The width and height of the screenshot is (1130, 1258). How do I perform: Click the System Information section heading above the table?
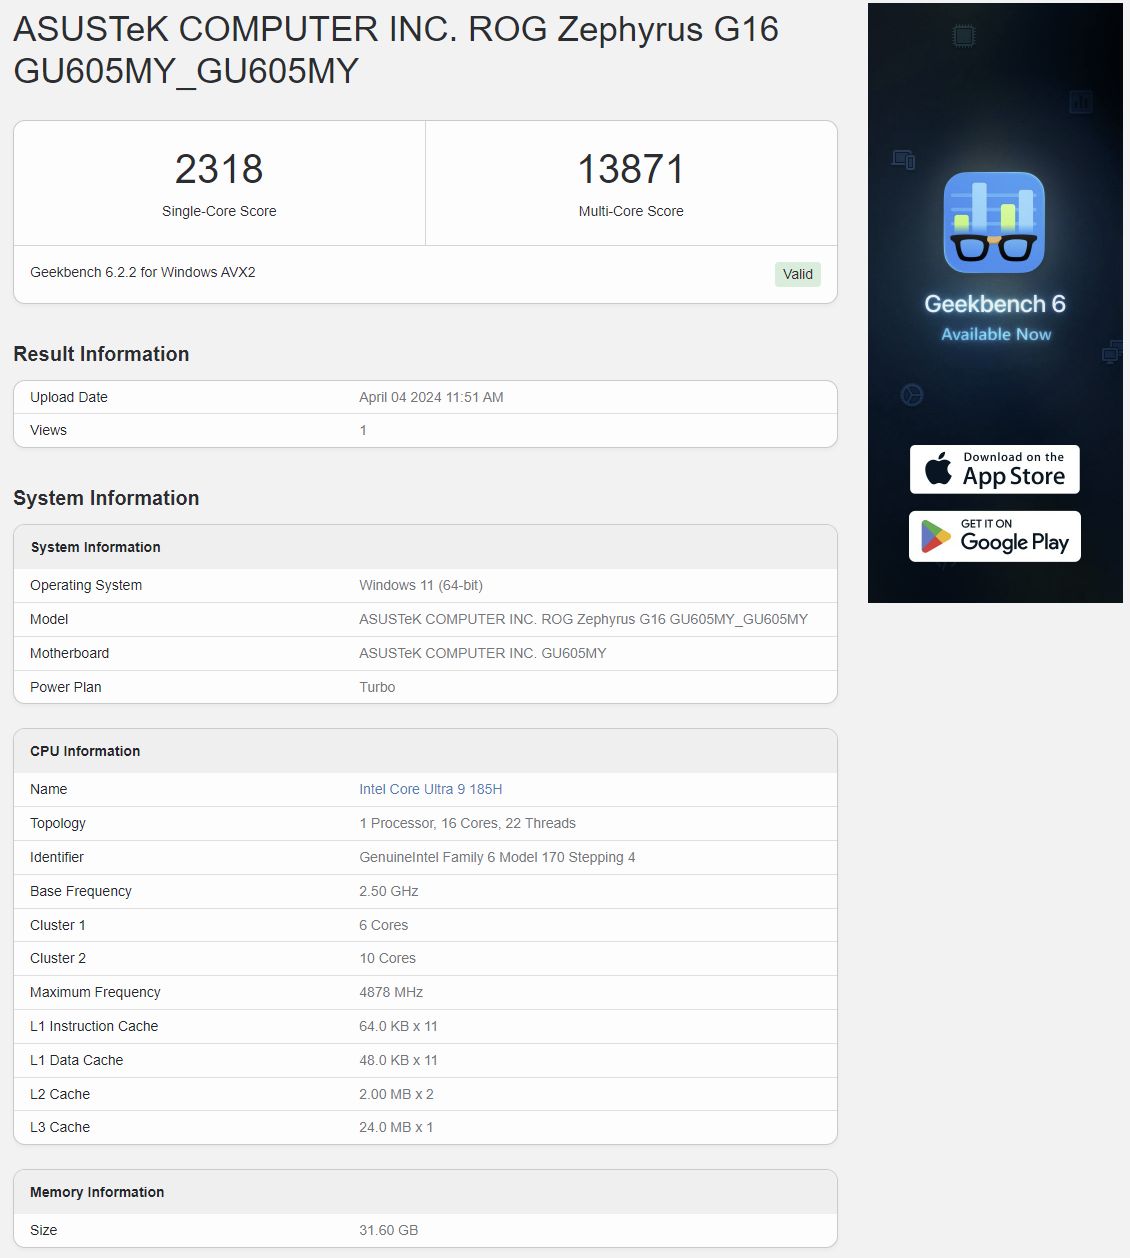(106, 498)
